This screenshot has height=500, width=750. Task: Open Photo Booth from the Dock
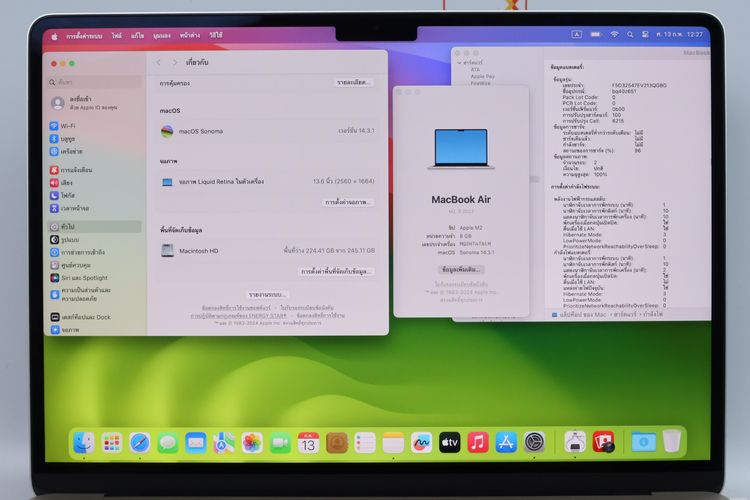pos(604,443)
